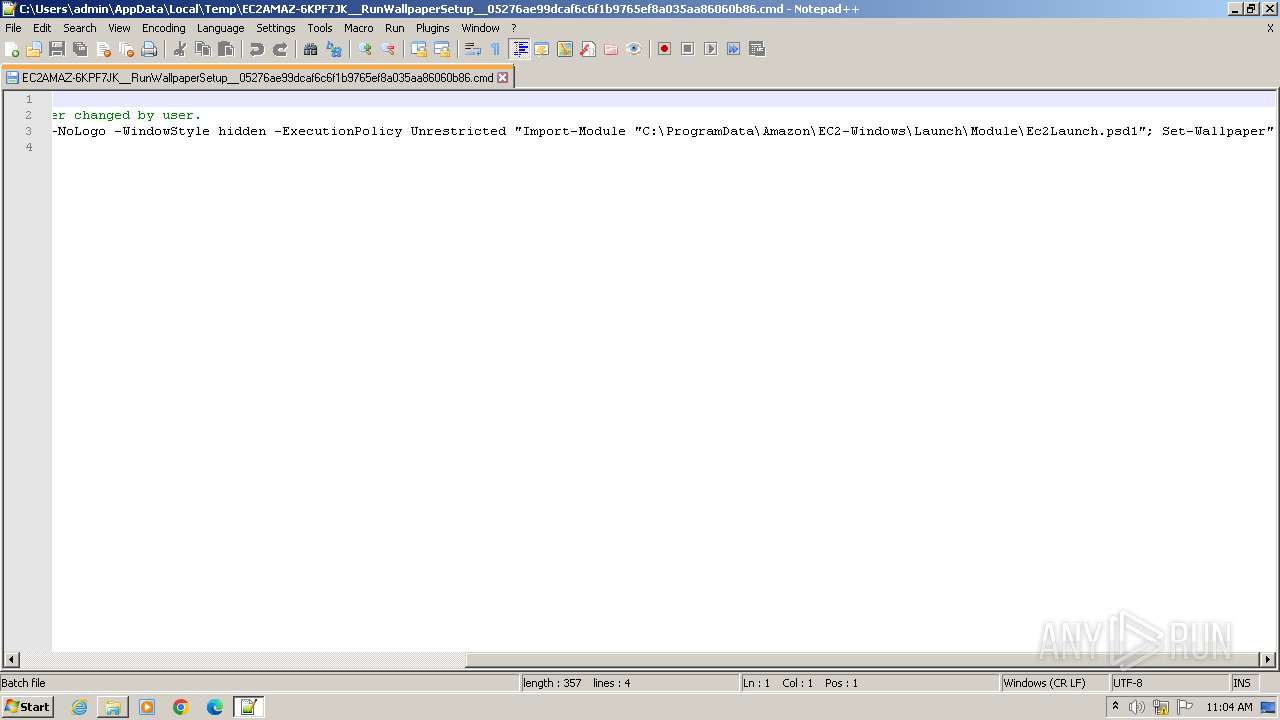Open a file via toolbar folder icon
Viewport: 1280px width, 720px height.
35,49
